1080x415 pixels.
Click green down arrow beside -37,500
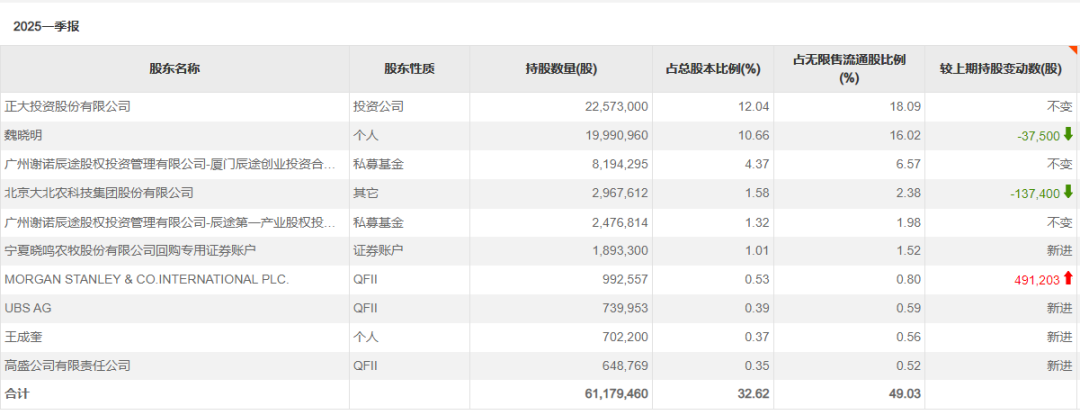coord(1068,135)
